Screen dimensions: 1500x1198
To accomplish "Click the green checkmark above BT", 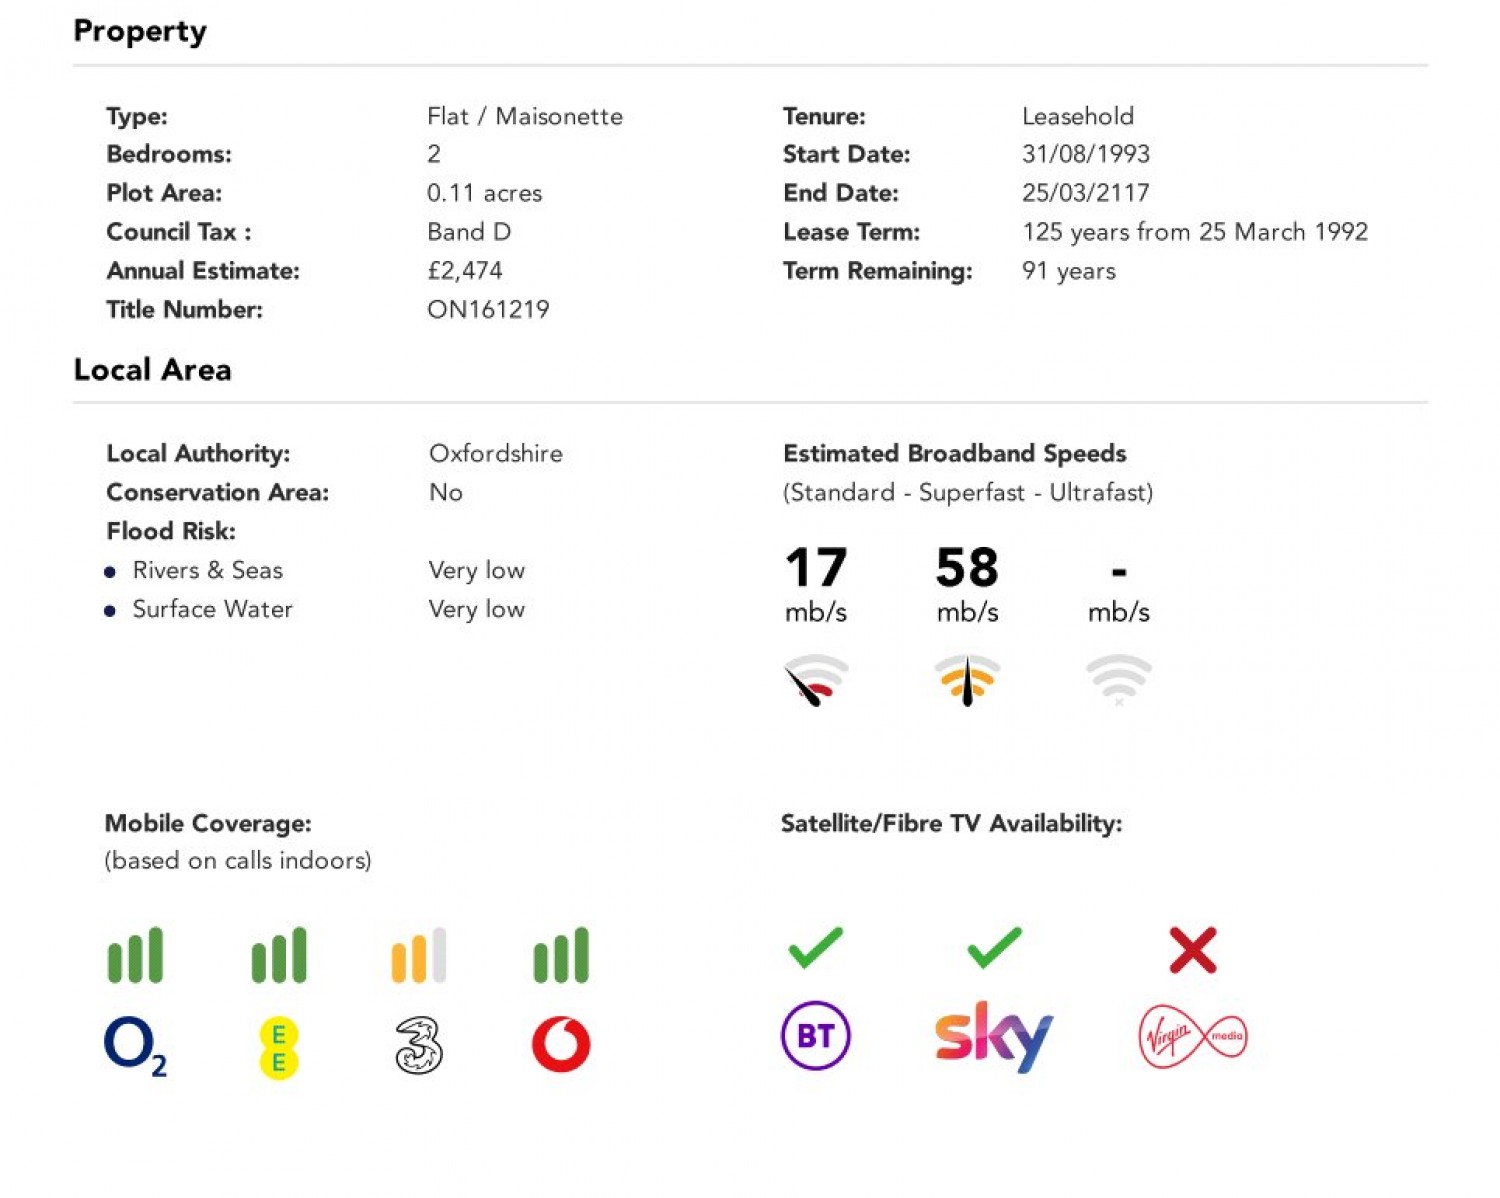I will pyautogui.click(x=816, y=948).
